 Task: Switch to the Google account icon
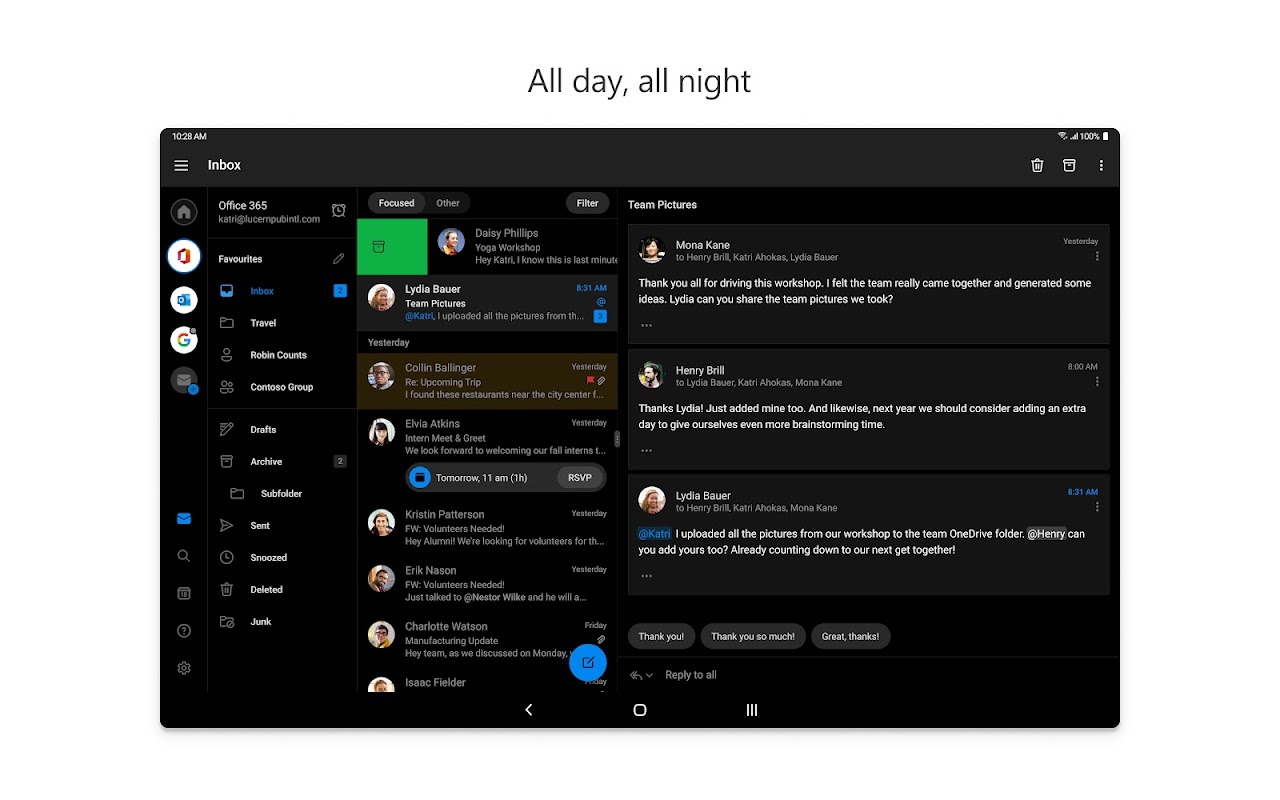pos(184,340)
